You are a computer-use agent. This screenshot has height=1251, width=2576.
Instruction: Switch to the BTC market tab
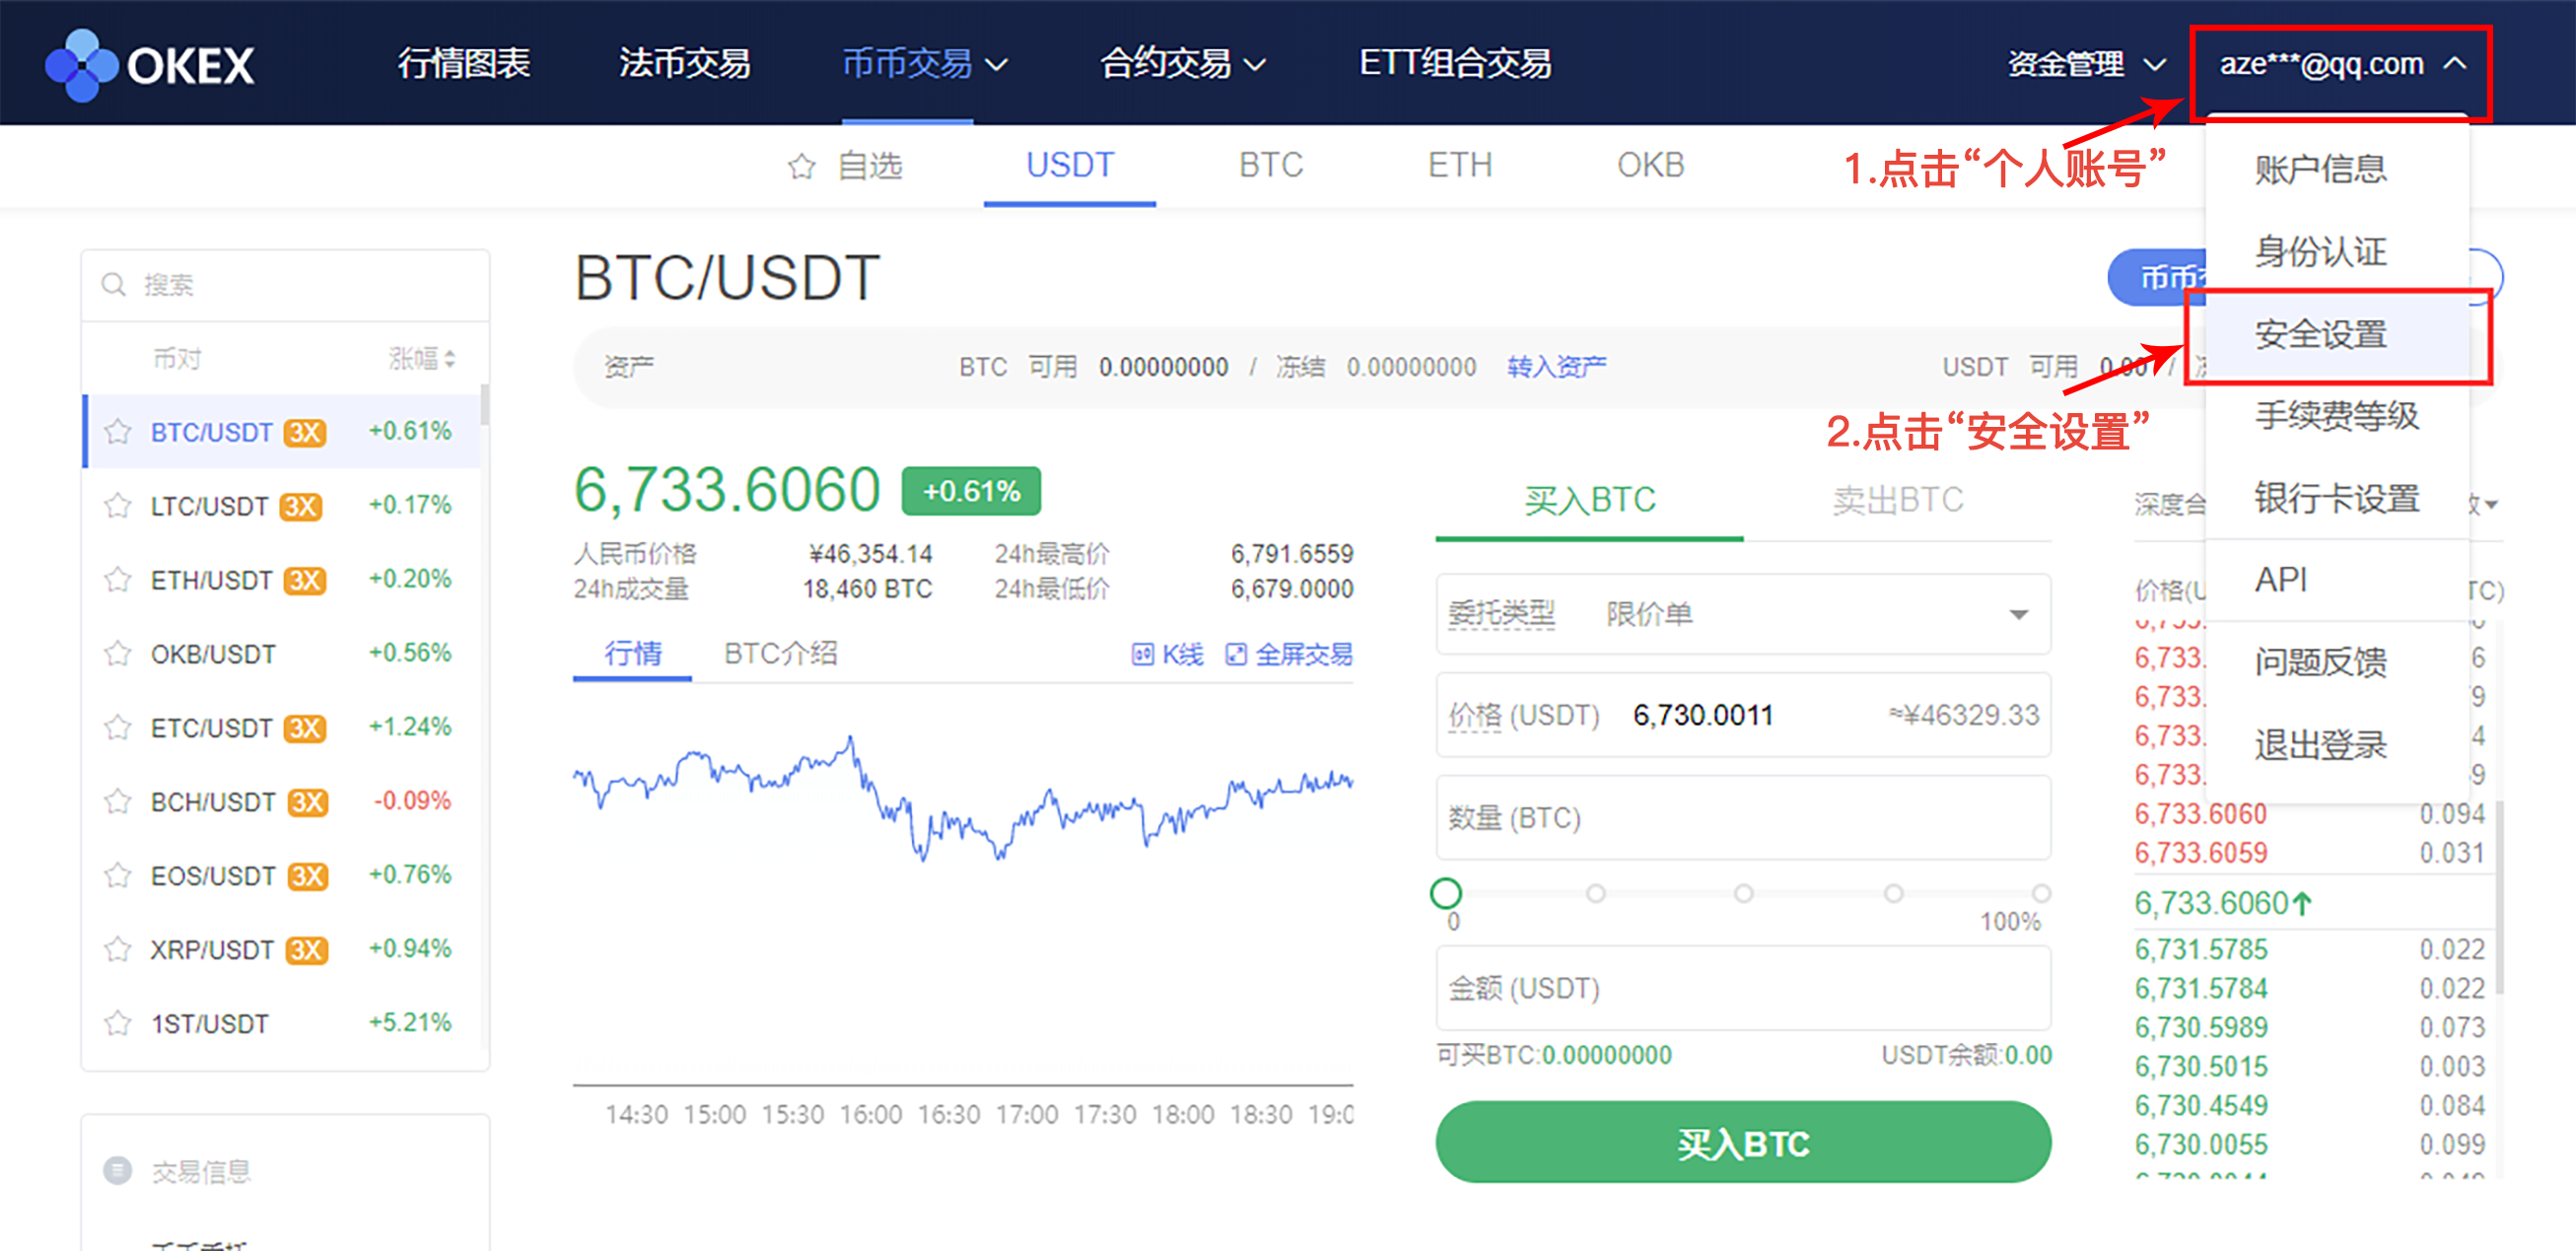(x=1271, y=165)
